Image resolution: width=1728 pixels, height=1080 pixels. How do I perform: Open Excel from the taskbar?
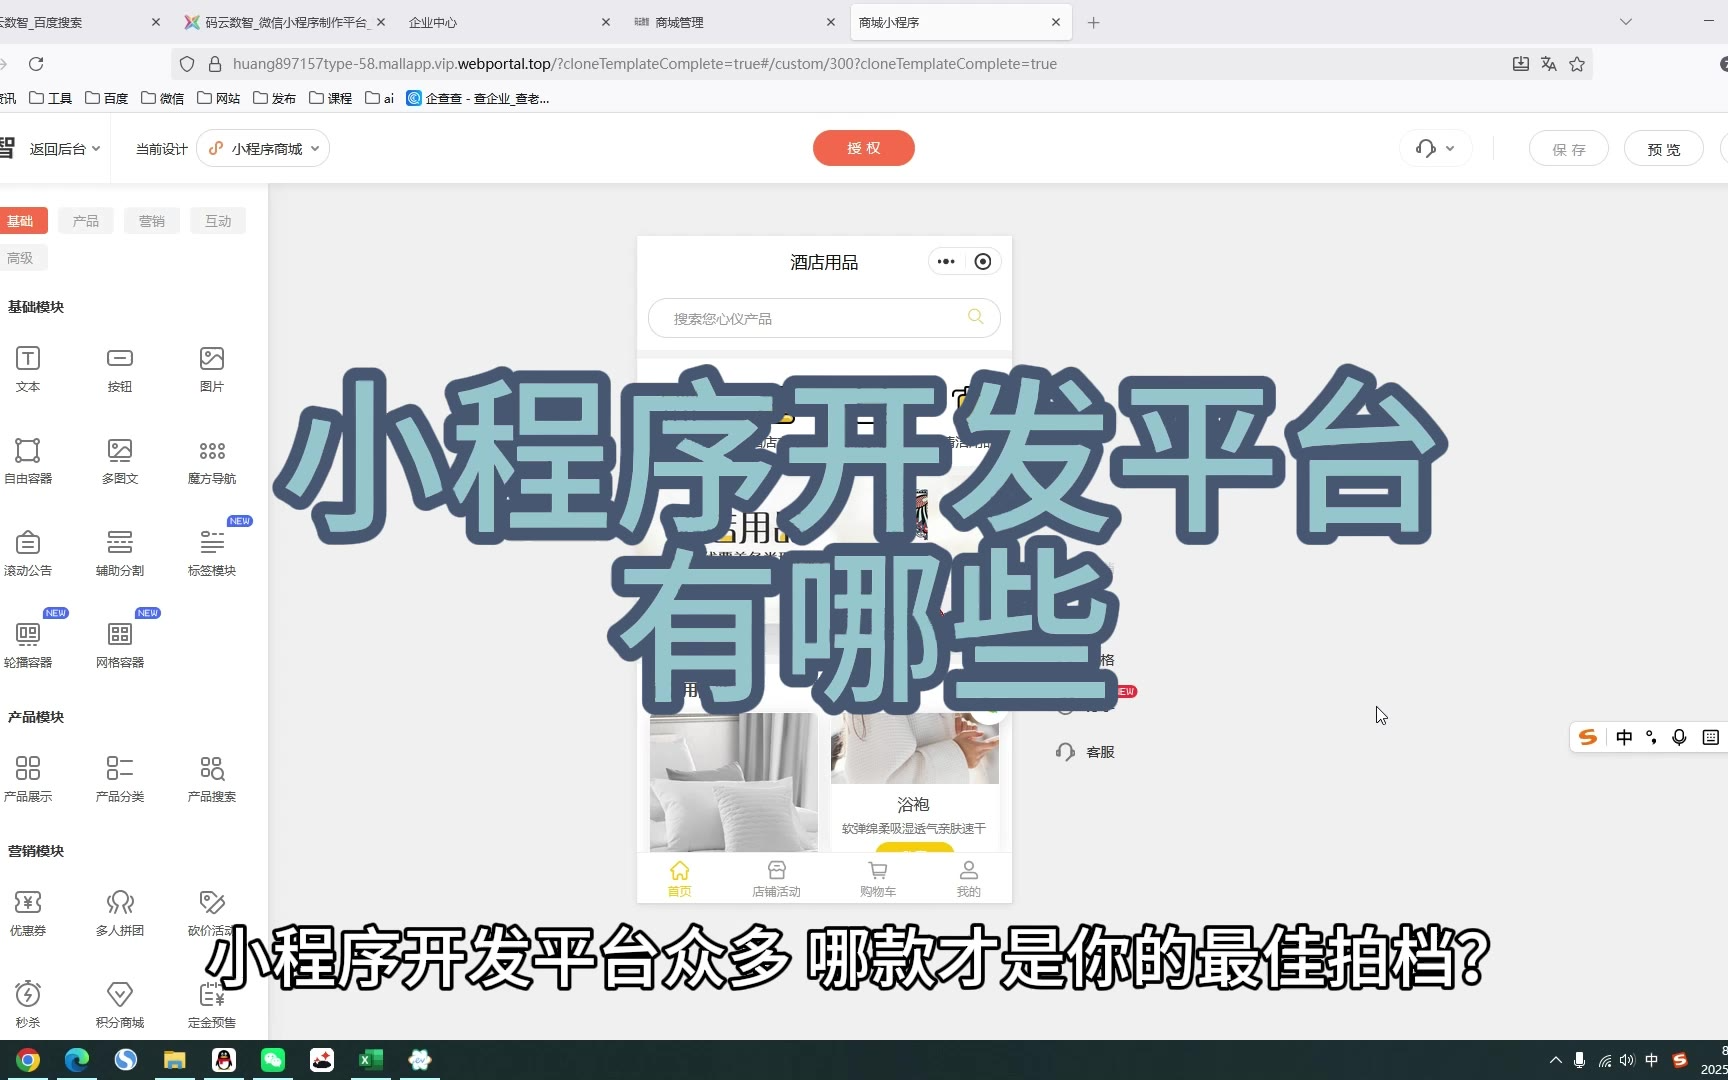tap(371, 1060)
